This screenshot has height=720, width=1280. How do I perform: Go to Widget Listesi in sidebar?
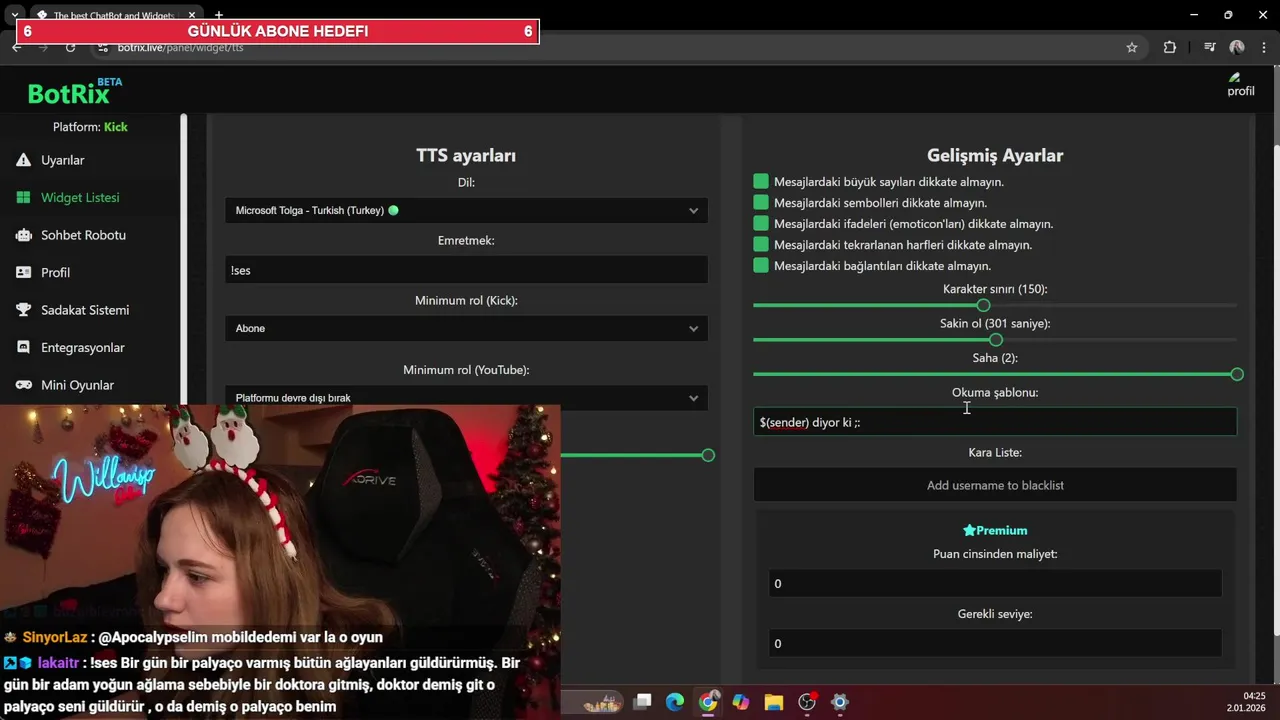click(x=80, y=197)
